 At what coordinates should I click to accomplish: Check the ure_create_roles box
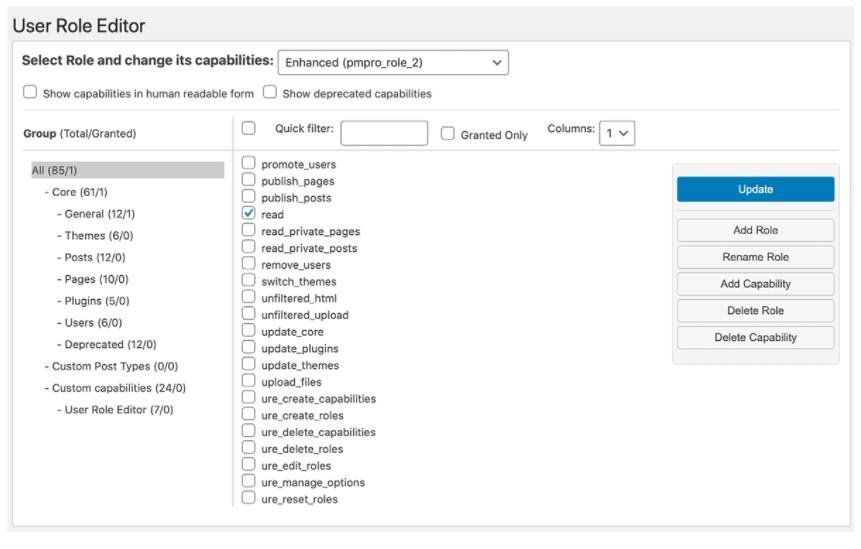(249, 414)
